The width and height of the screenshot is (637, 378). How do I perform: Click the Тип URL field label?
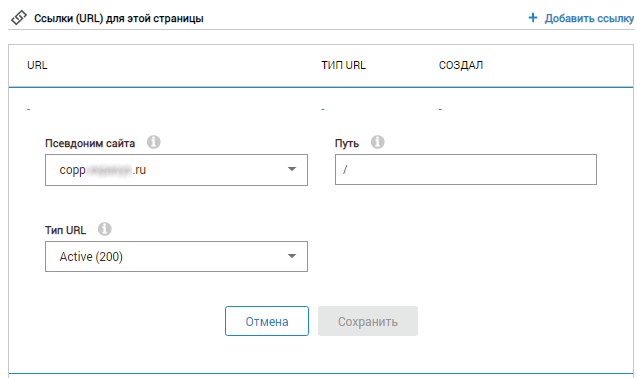[65, 230]
